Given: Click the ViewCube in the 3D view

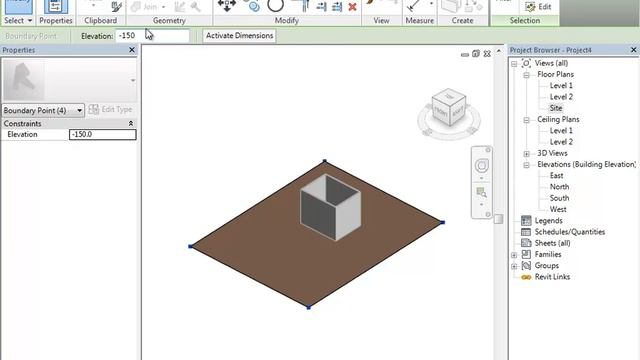Looking at the screenshot, I should tap(449, 108).
